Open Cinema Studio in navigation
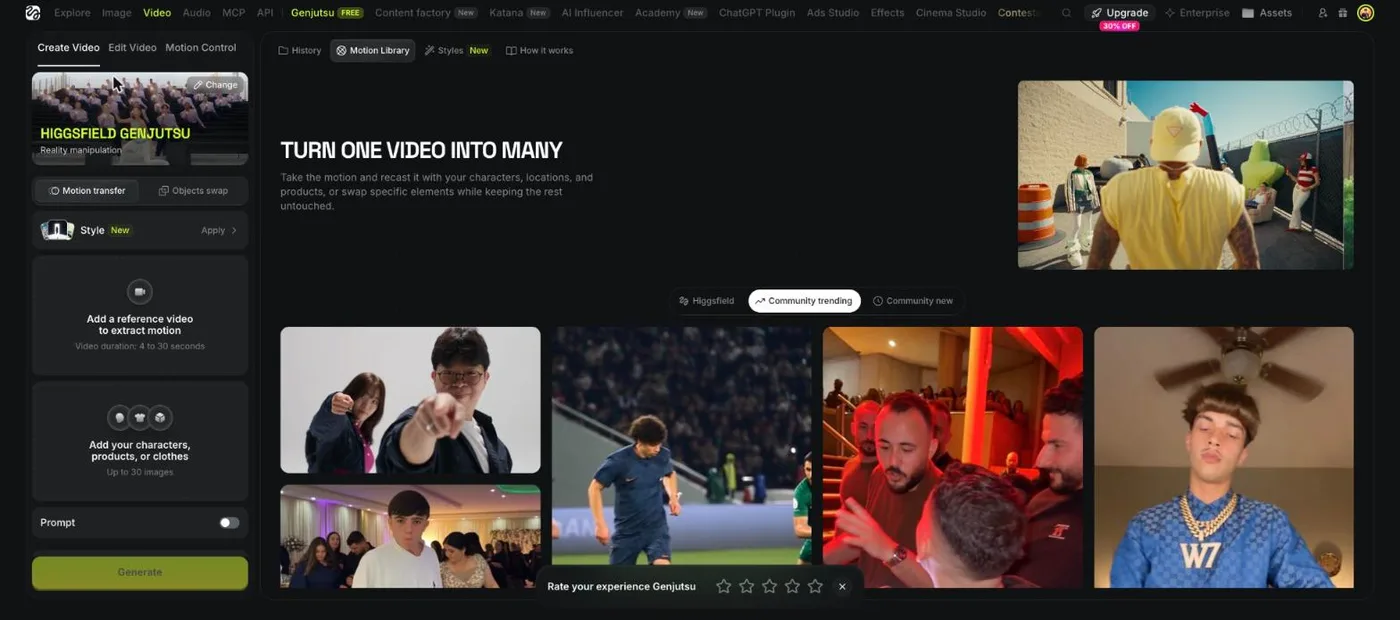The image size is (1400, 620). (x=950, y=13)
